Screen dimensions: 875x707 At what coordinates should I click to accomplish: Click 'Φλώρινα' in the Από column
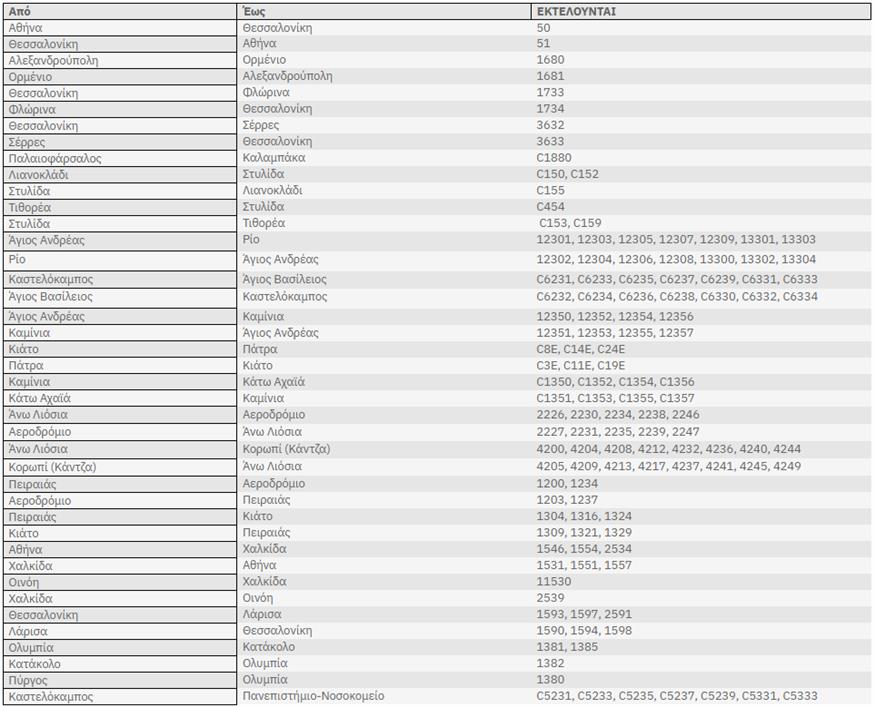(x=32, y=109)
